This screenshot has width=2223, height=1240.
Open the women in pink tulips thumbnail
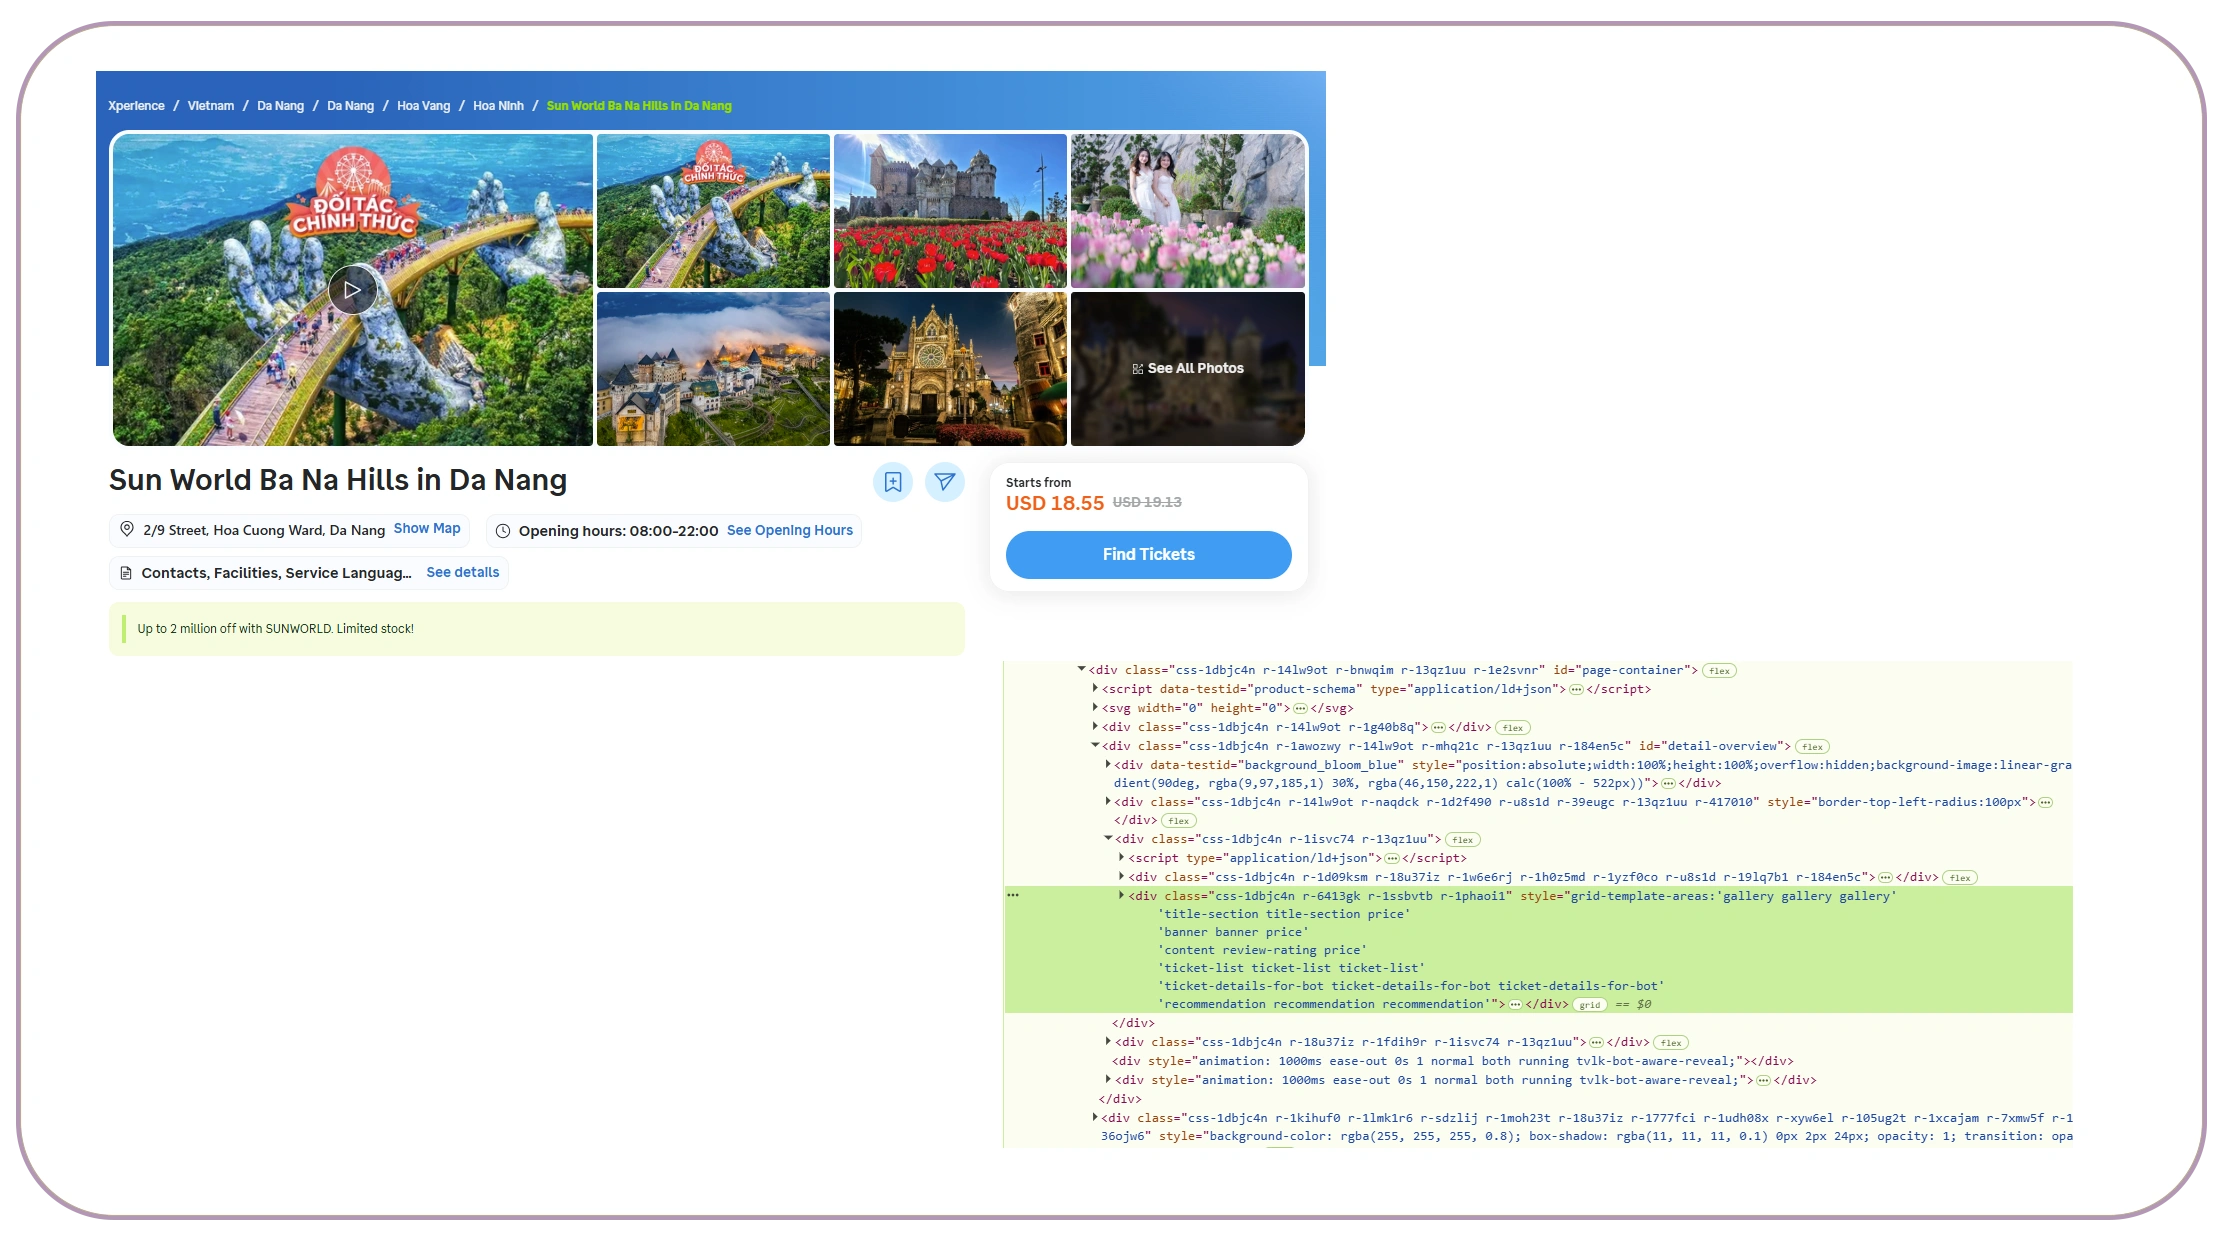(1188, 211)
